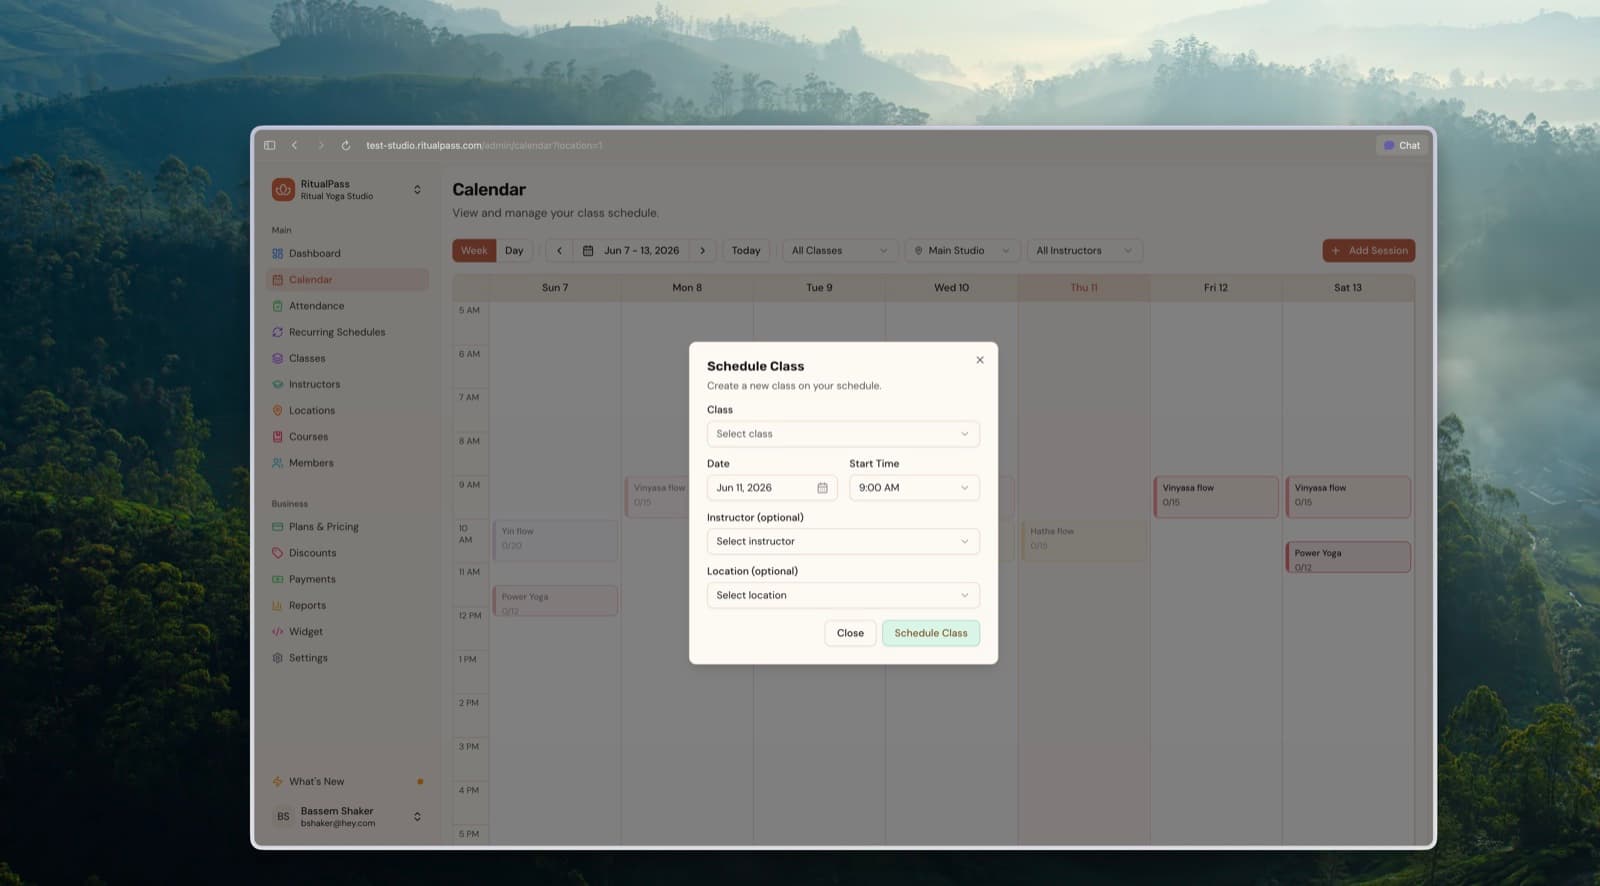This screenshot has height=886, width=1600.
Task: Switch to Day view
Action: 514,251
